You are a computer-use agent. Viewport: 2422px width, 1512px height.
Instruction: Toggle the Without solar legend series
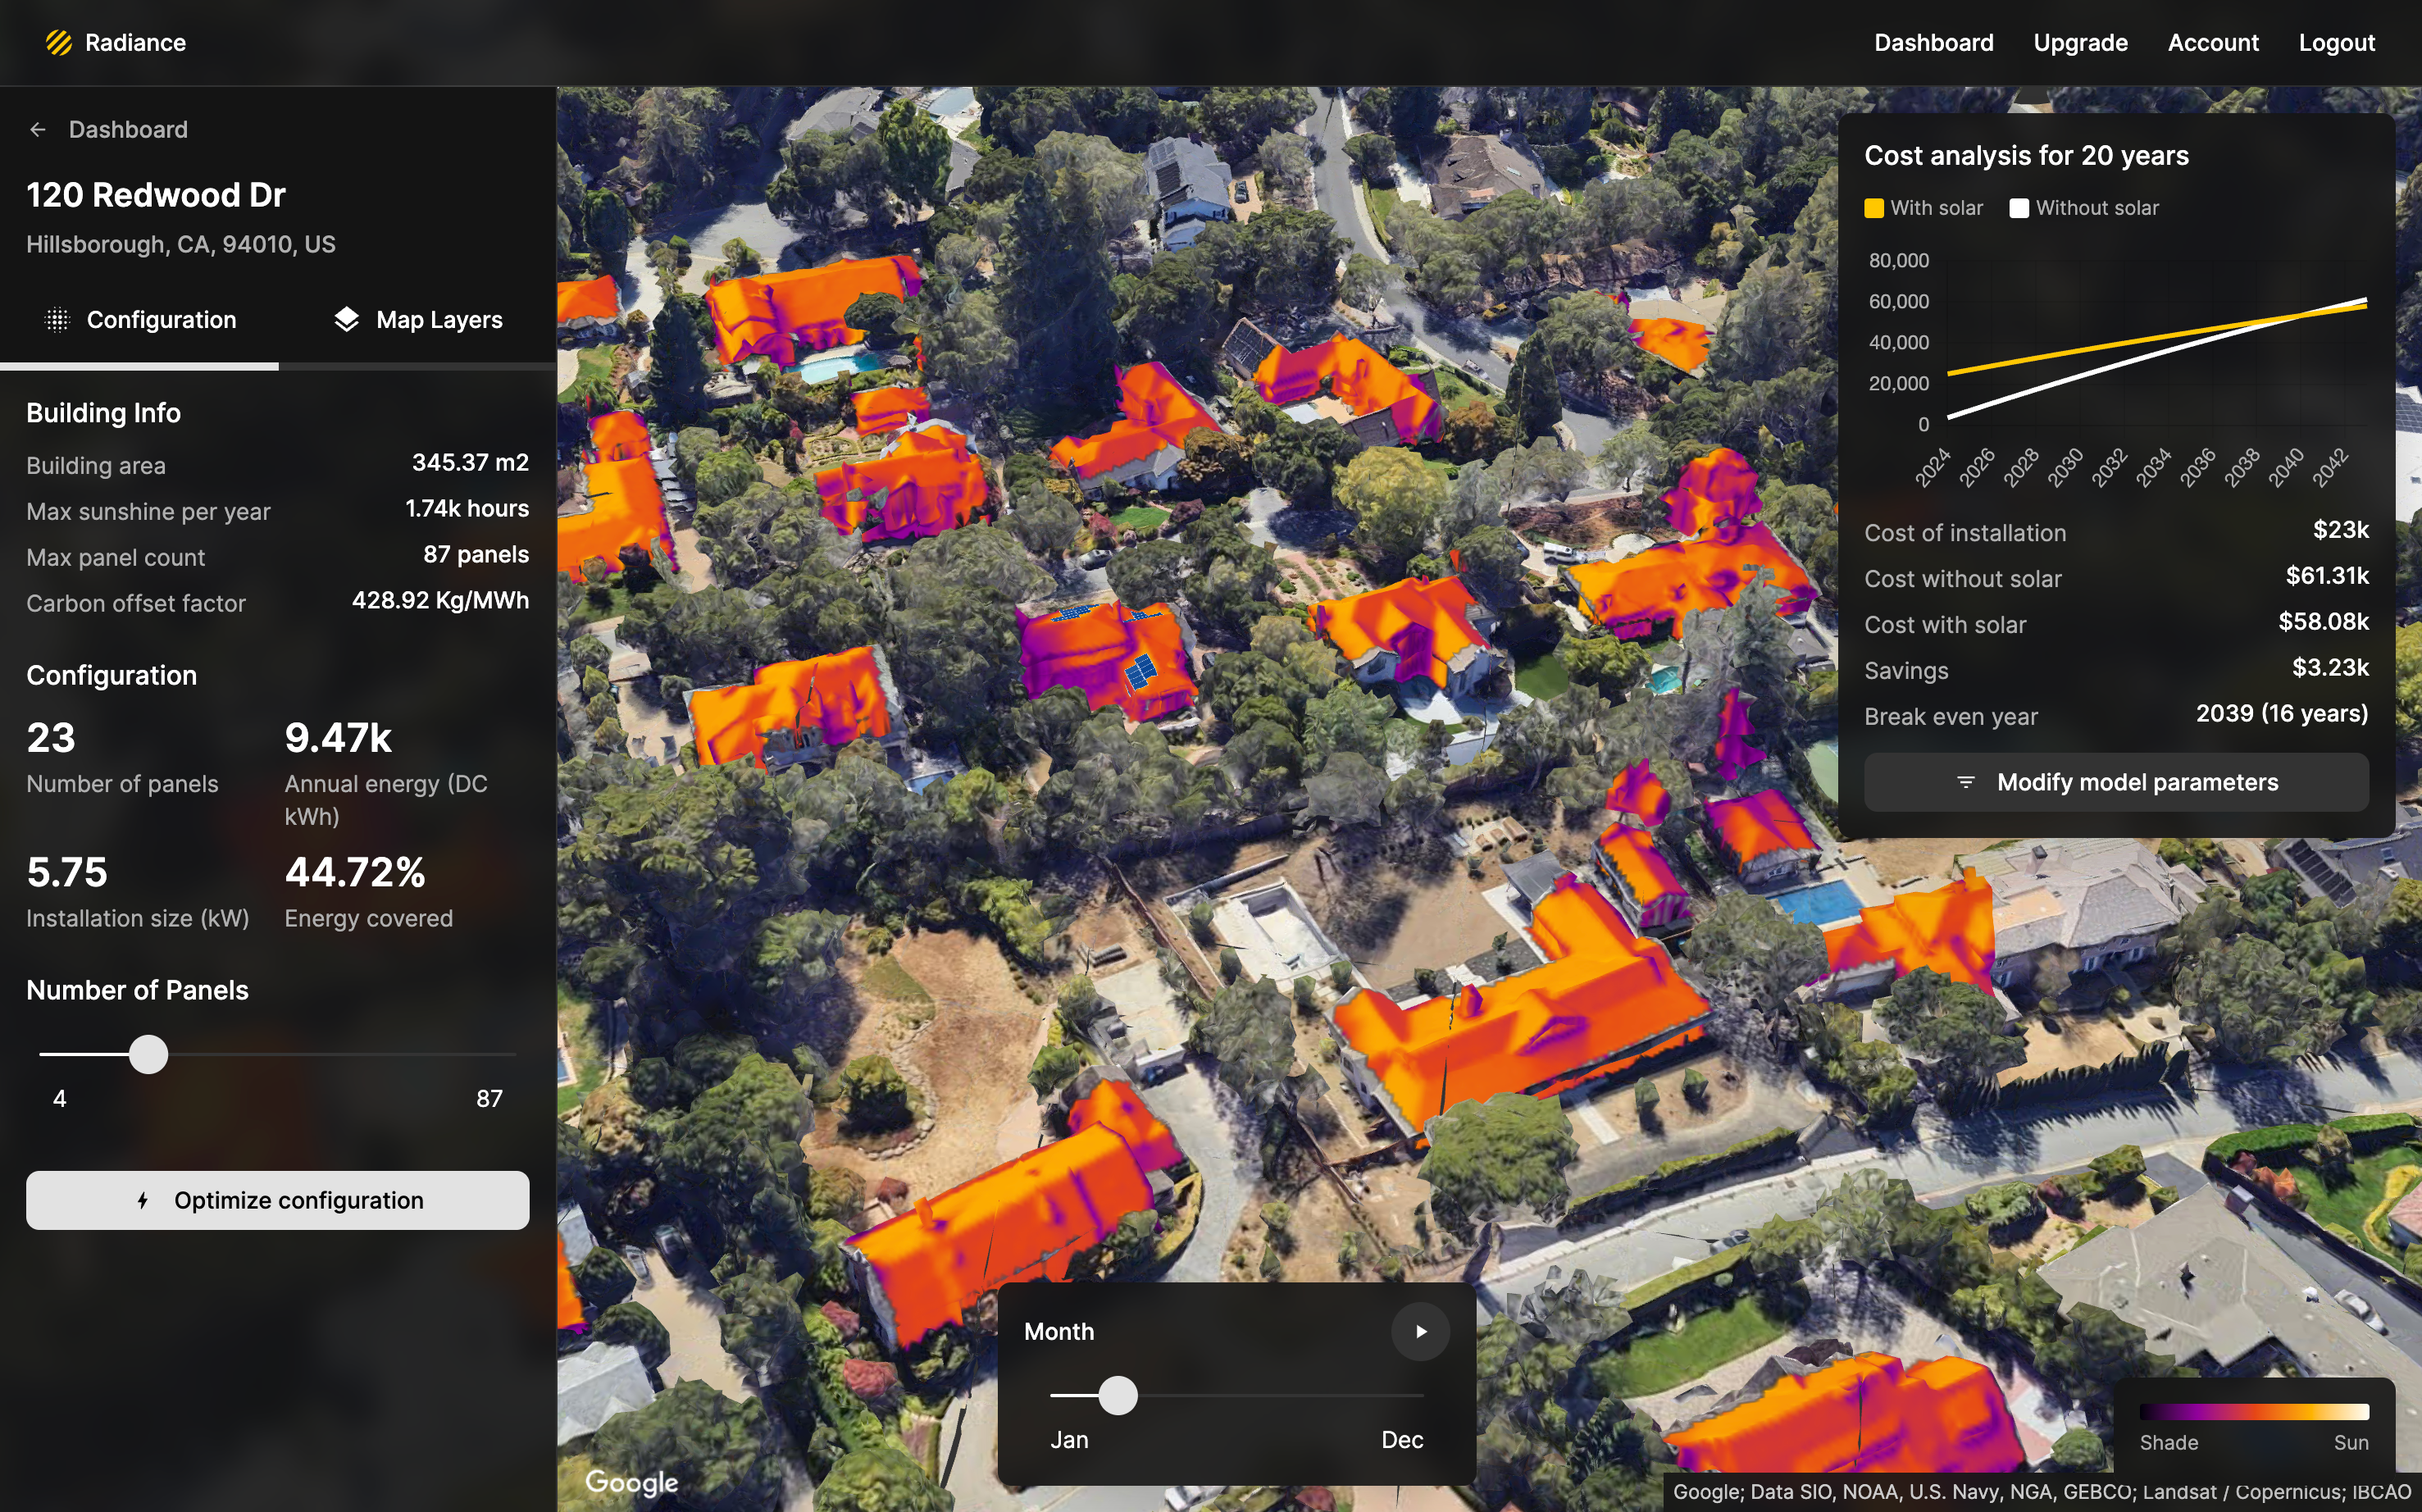pos(2084,208)
